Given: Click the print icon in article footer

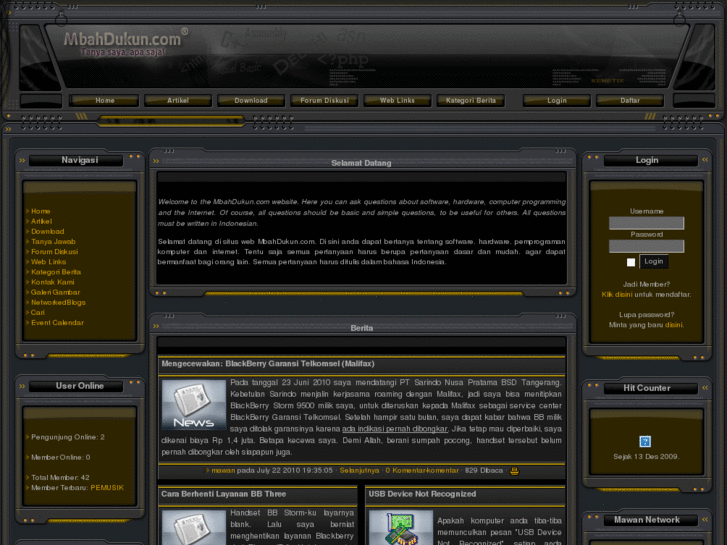Looking at the screenshot, I should click(x=514, y=471).
